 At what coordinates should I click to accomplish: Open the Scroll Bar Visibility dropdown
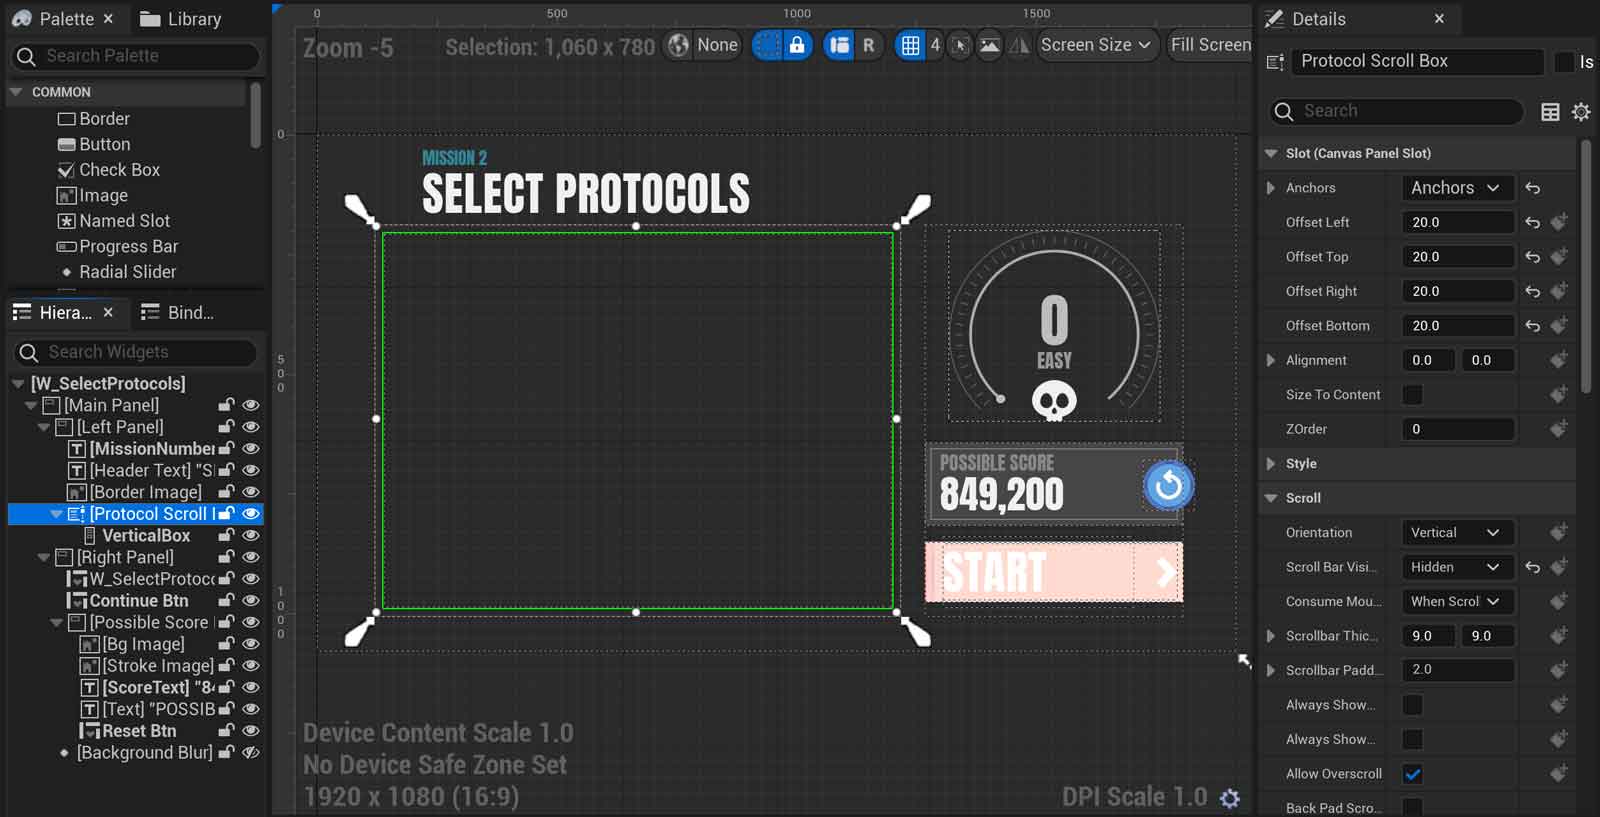point(1456,567)
